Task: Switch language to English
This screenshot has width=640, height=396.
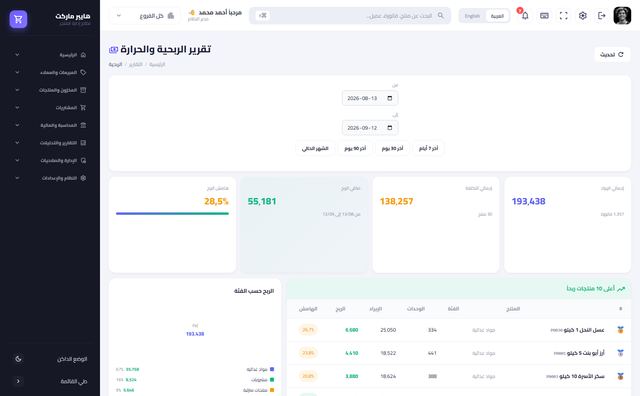Action: (x=472, y=16)
